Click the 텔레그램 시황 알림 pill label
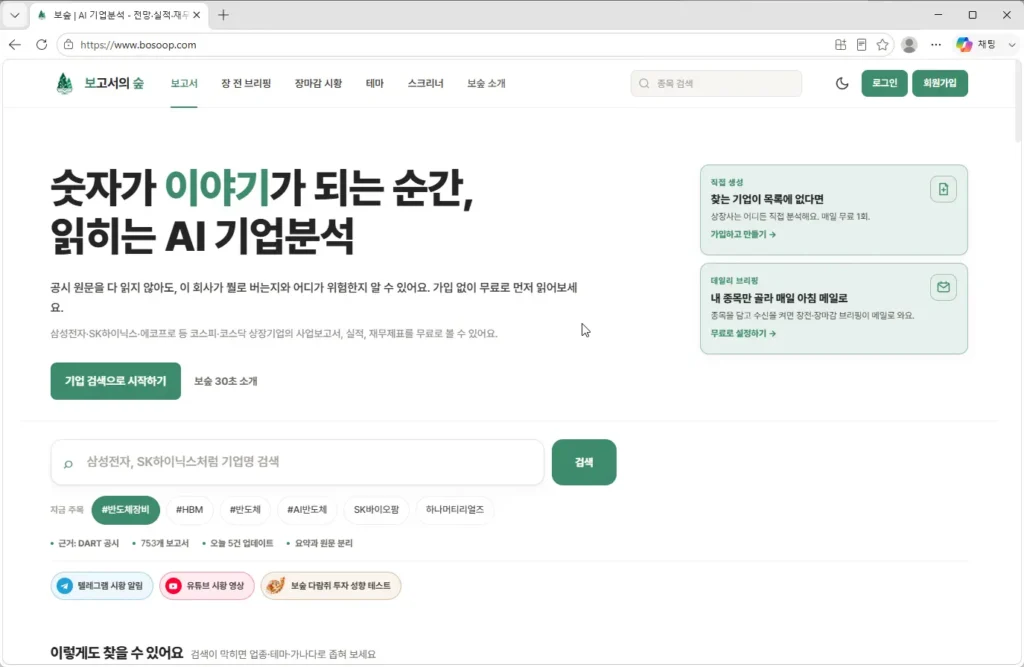This screenshot has width=1024, height=667. [x=110, y=586]
